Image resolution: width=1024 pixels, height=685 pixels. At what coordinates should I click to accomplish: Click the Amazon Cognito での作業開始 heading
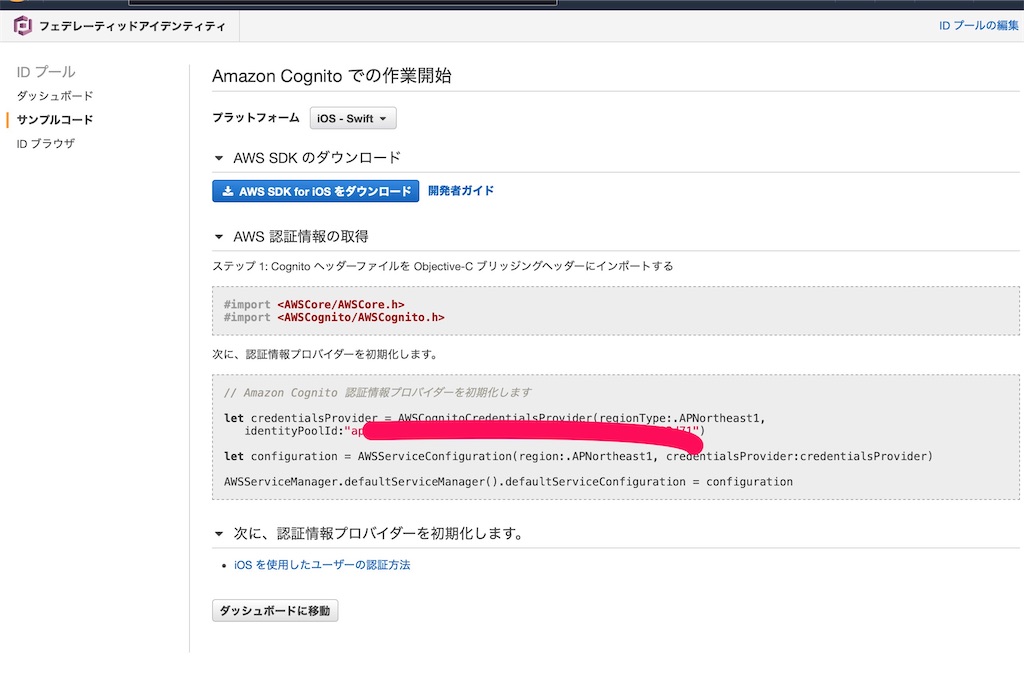[332, 76]
